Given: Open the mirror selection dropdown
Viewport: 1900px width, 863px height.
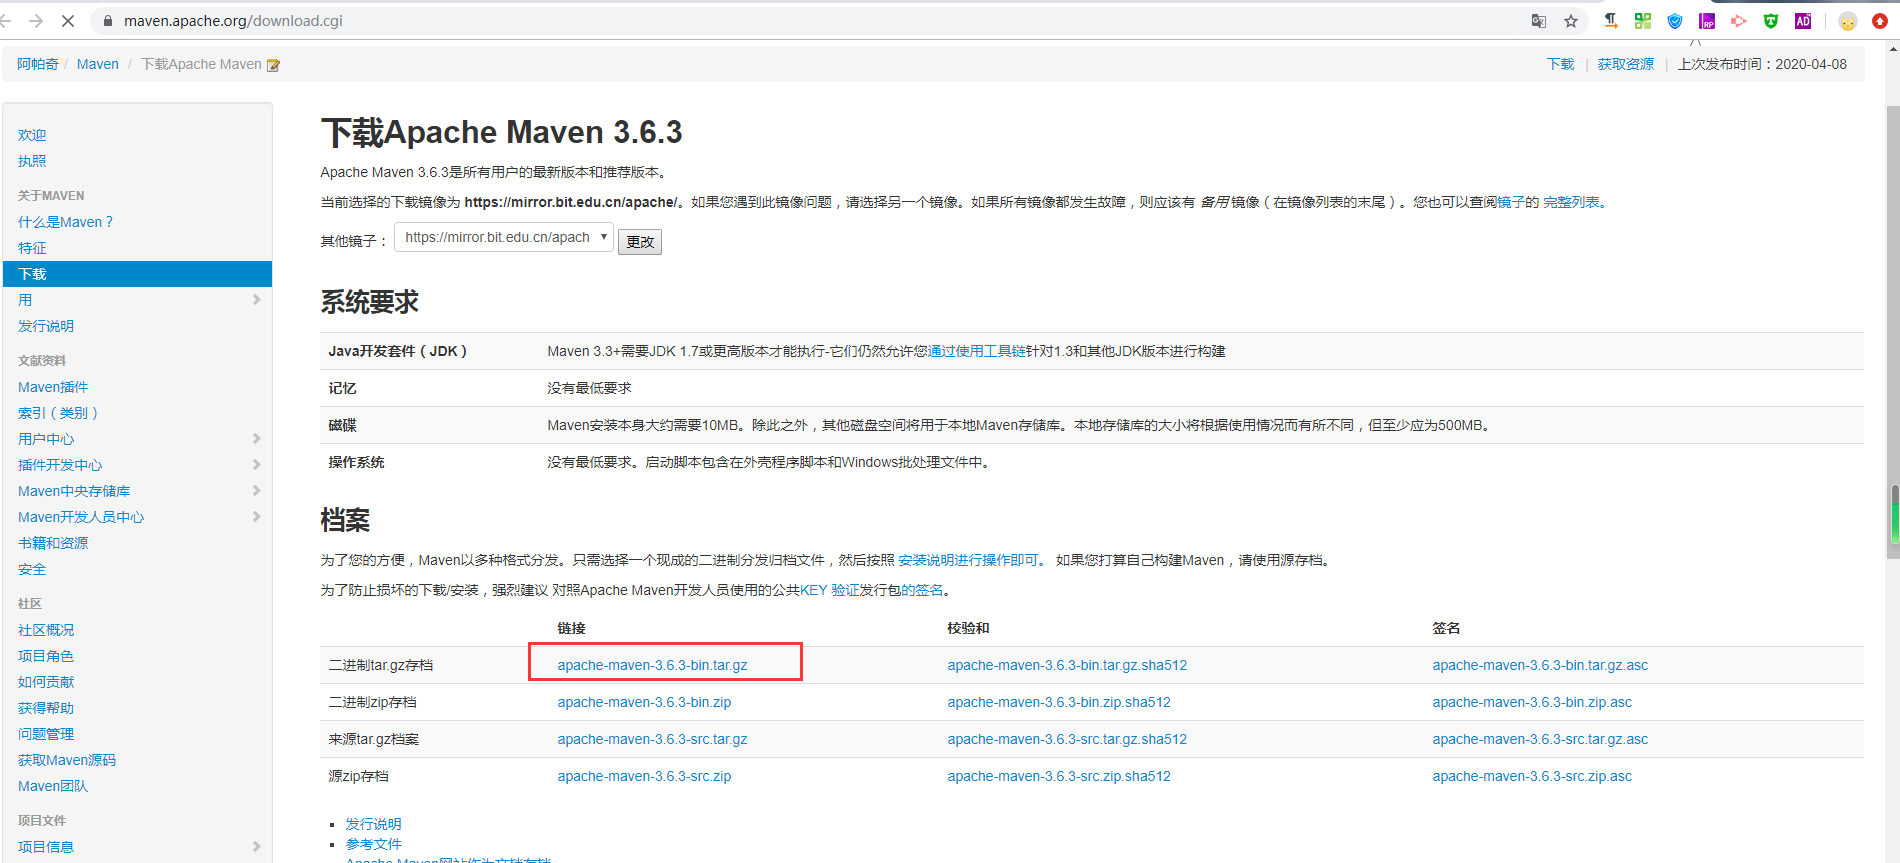Looking at the screenshot, I should pyautogui.click(x=504, y=237).
